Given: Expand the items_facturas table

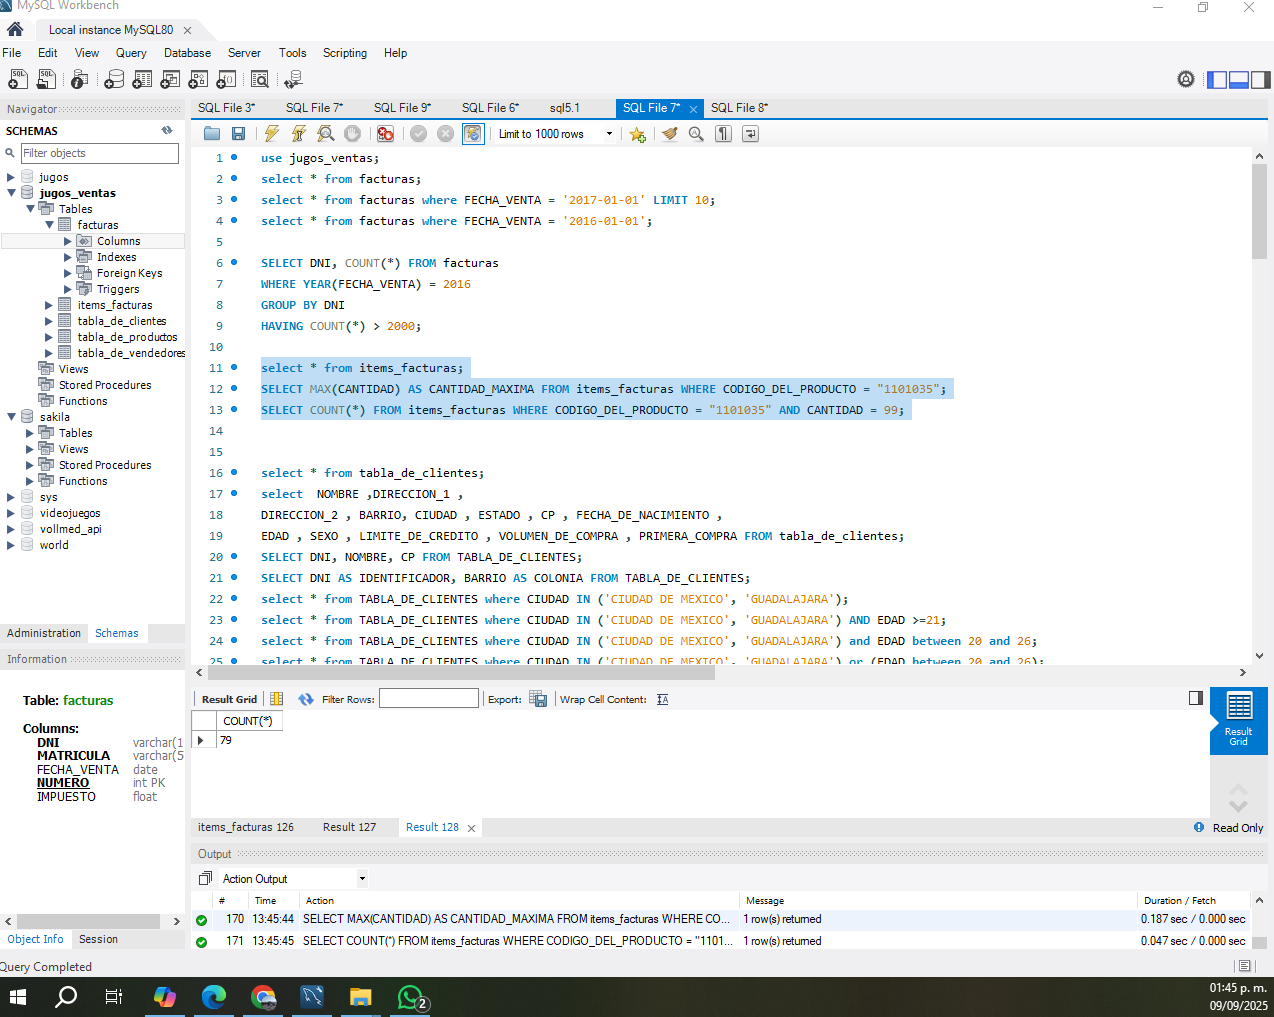Looking at the screenshot, I should click(49, 305).
